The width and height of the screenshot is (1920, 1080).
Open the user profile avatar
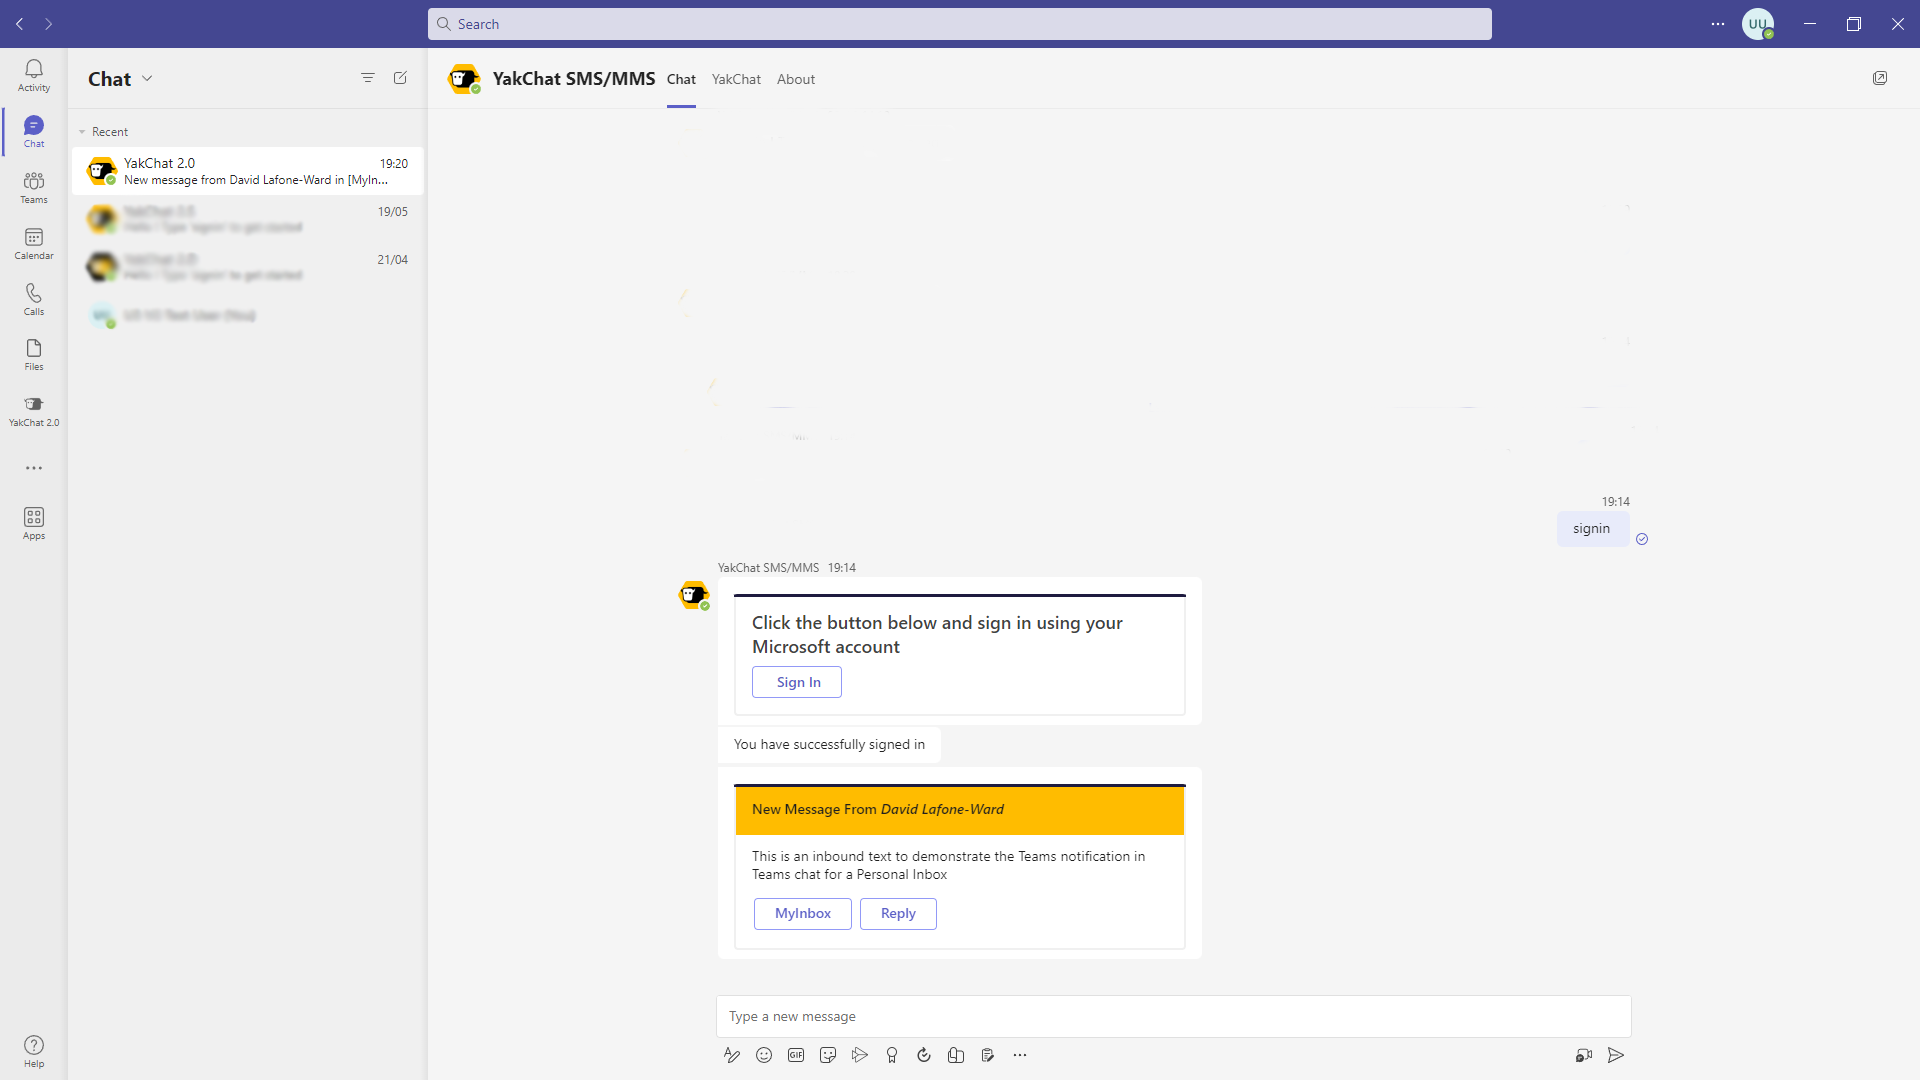point(1758,24)
